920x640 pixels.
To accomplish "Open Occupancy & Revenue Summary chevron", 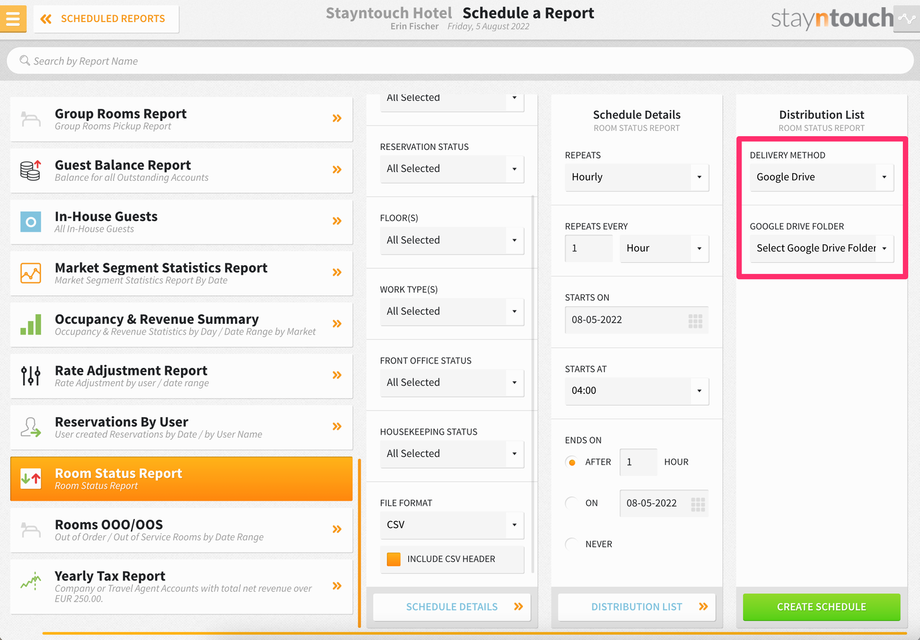I will click(x=337, y=324).
